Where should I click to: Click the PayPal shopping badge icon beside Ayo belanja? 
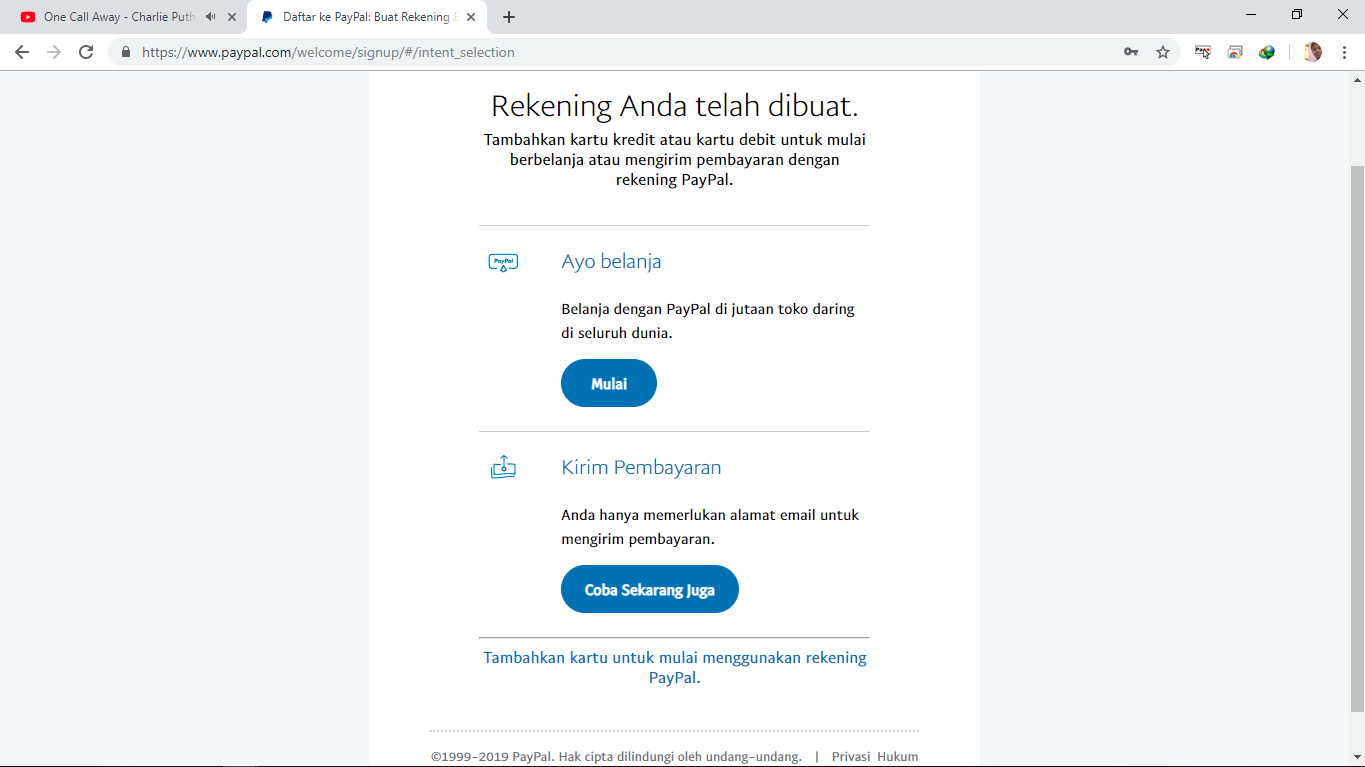tap(503, 263)
